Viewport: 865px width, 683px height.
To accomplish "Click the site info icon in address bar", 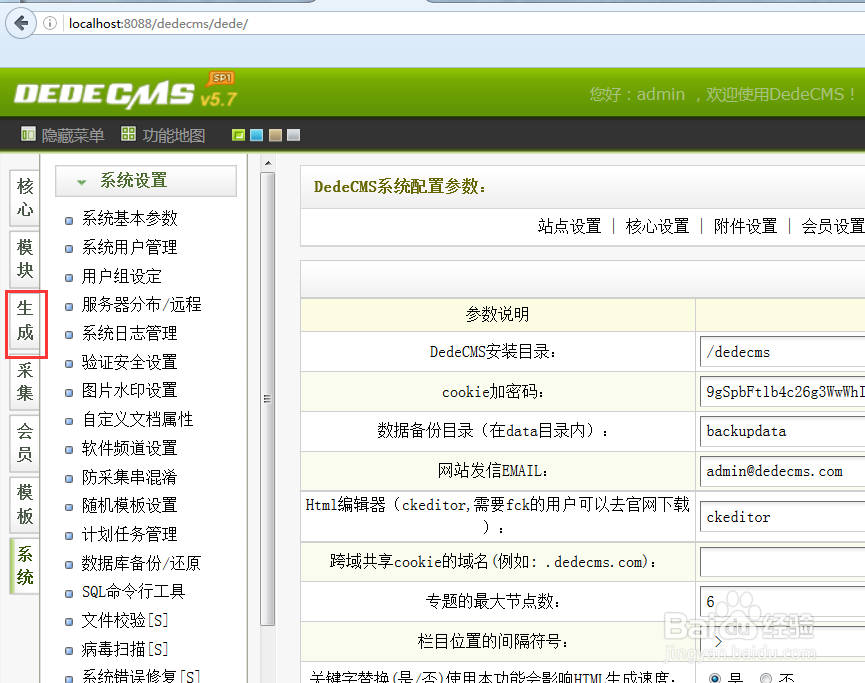I will click(x=50, y=23).
